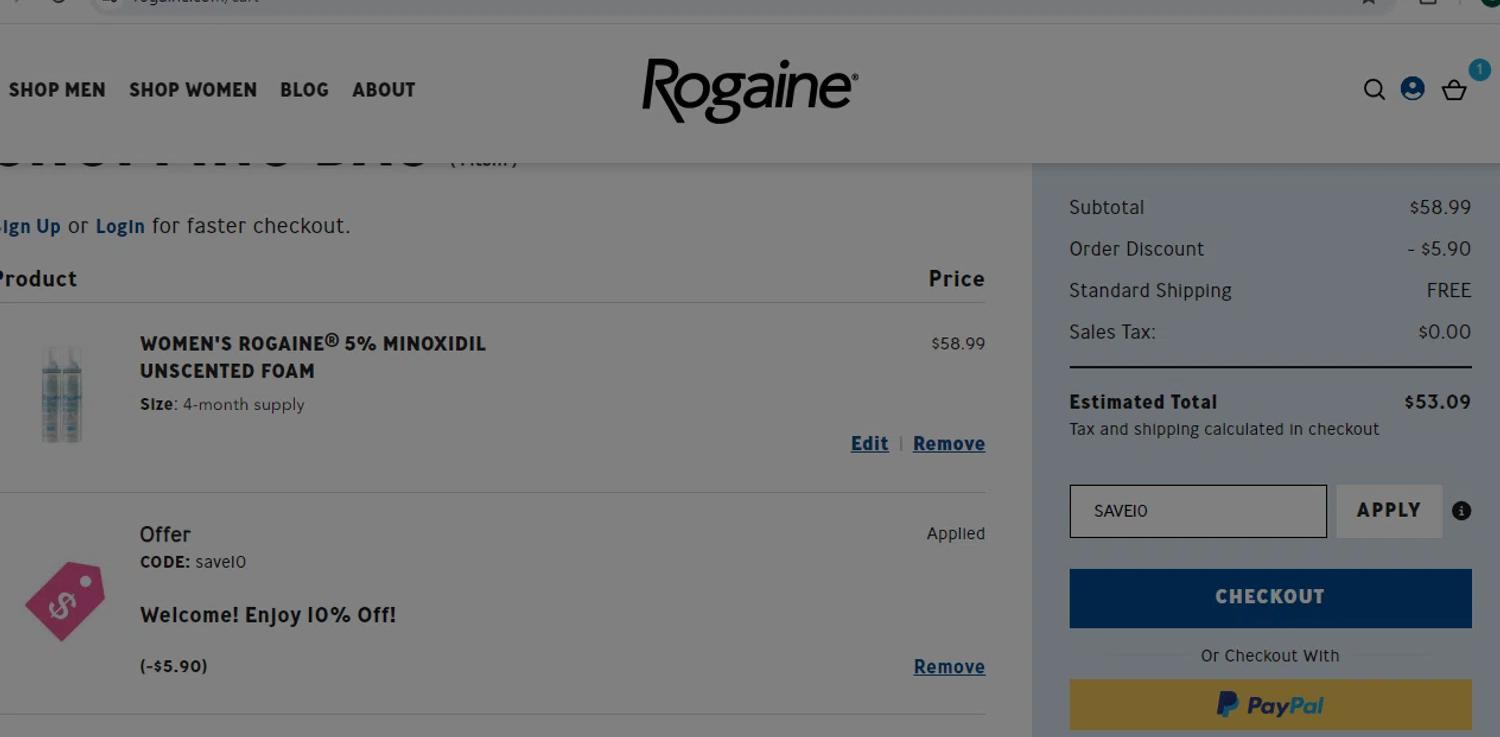The height and width of the screenshot is (737, 1500).
Task: Click the Standard Shipping FREE value
Action: pyautogui.click(x=1448, y=291)
